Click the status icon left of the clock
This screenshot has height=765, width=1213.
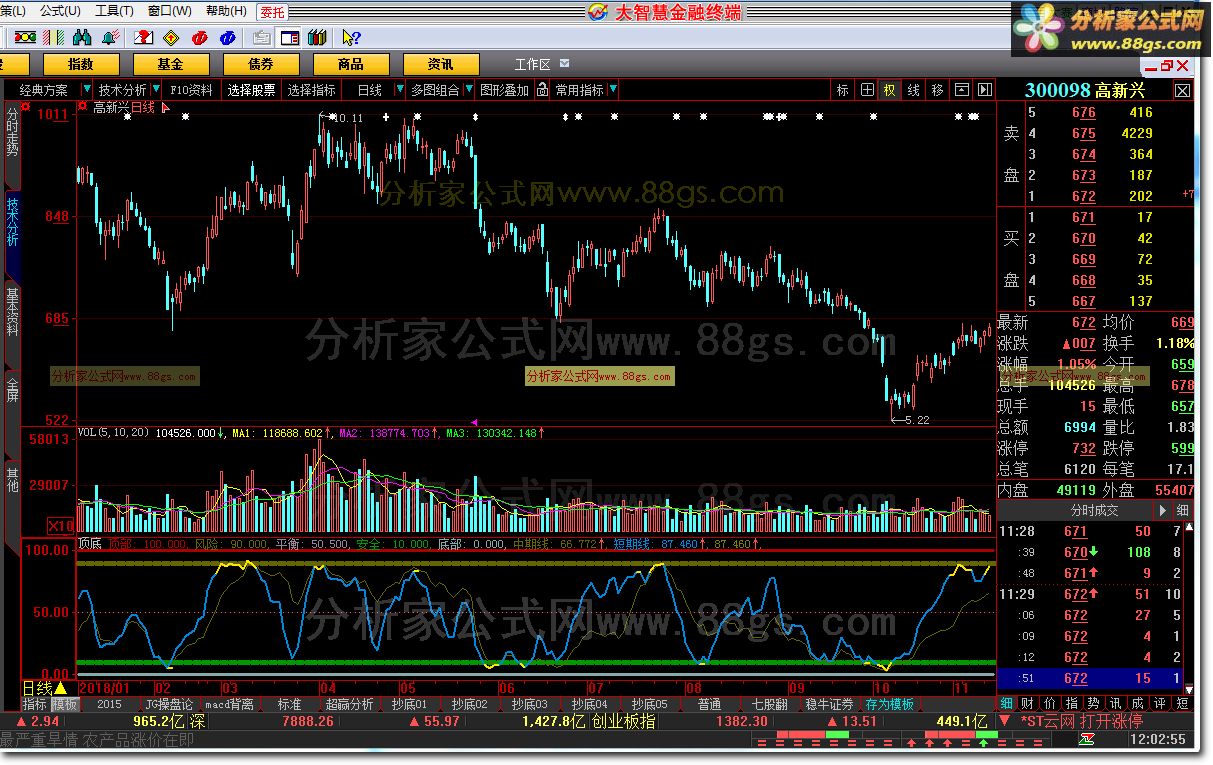click(1087, 739)
